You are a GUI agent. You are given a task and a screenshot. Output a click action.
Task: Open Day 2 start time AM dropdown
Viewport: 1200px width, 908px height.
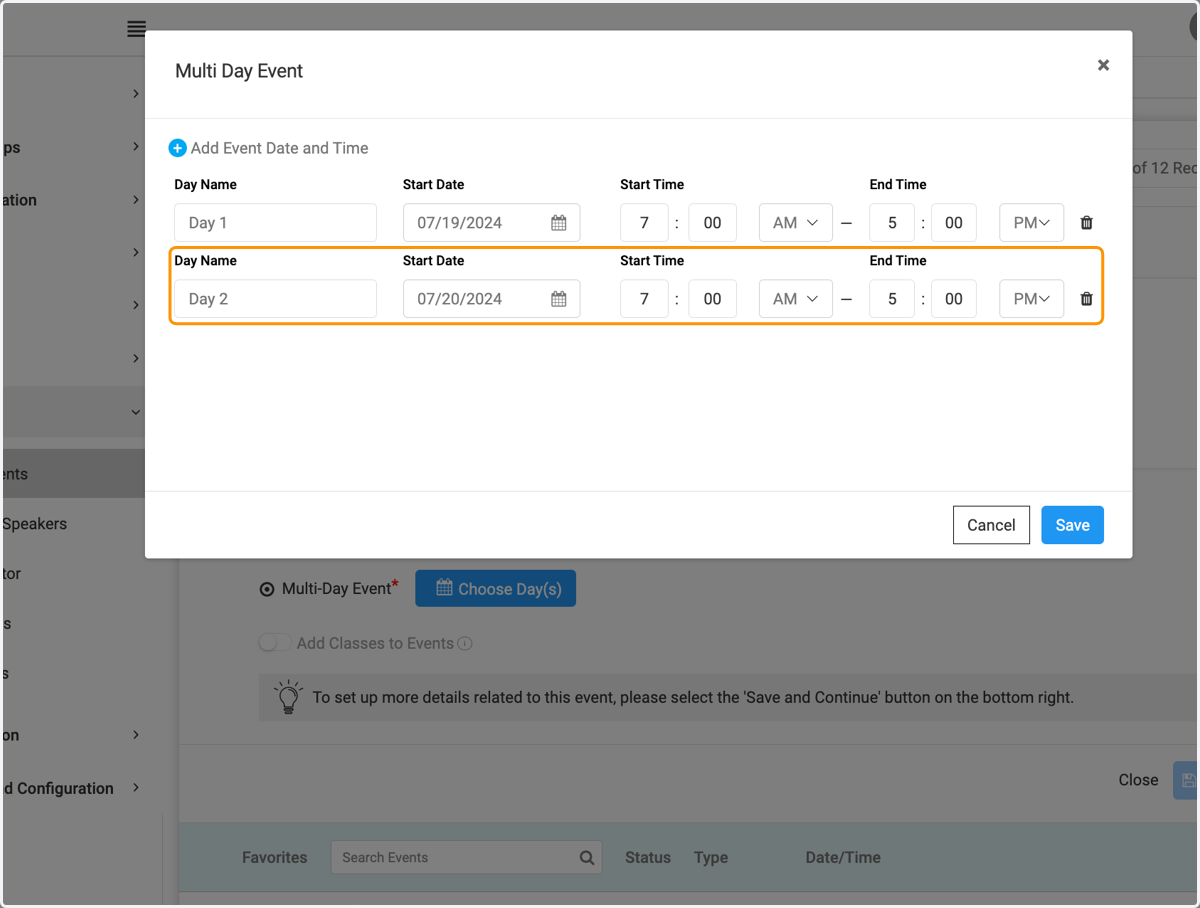[x=796, y=299]
